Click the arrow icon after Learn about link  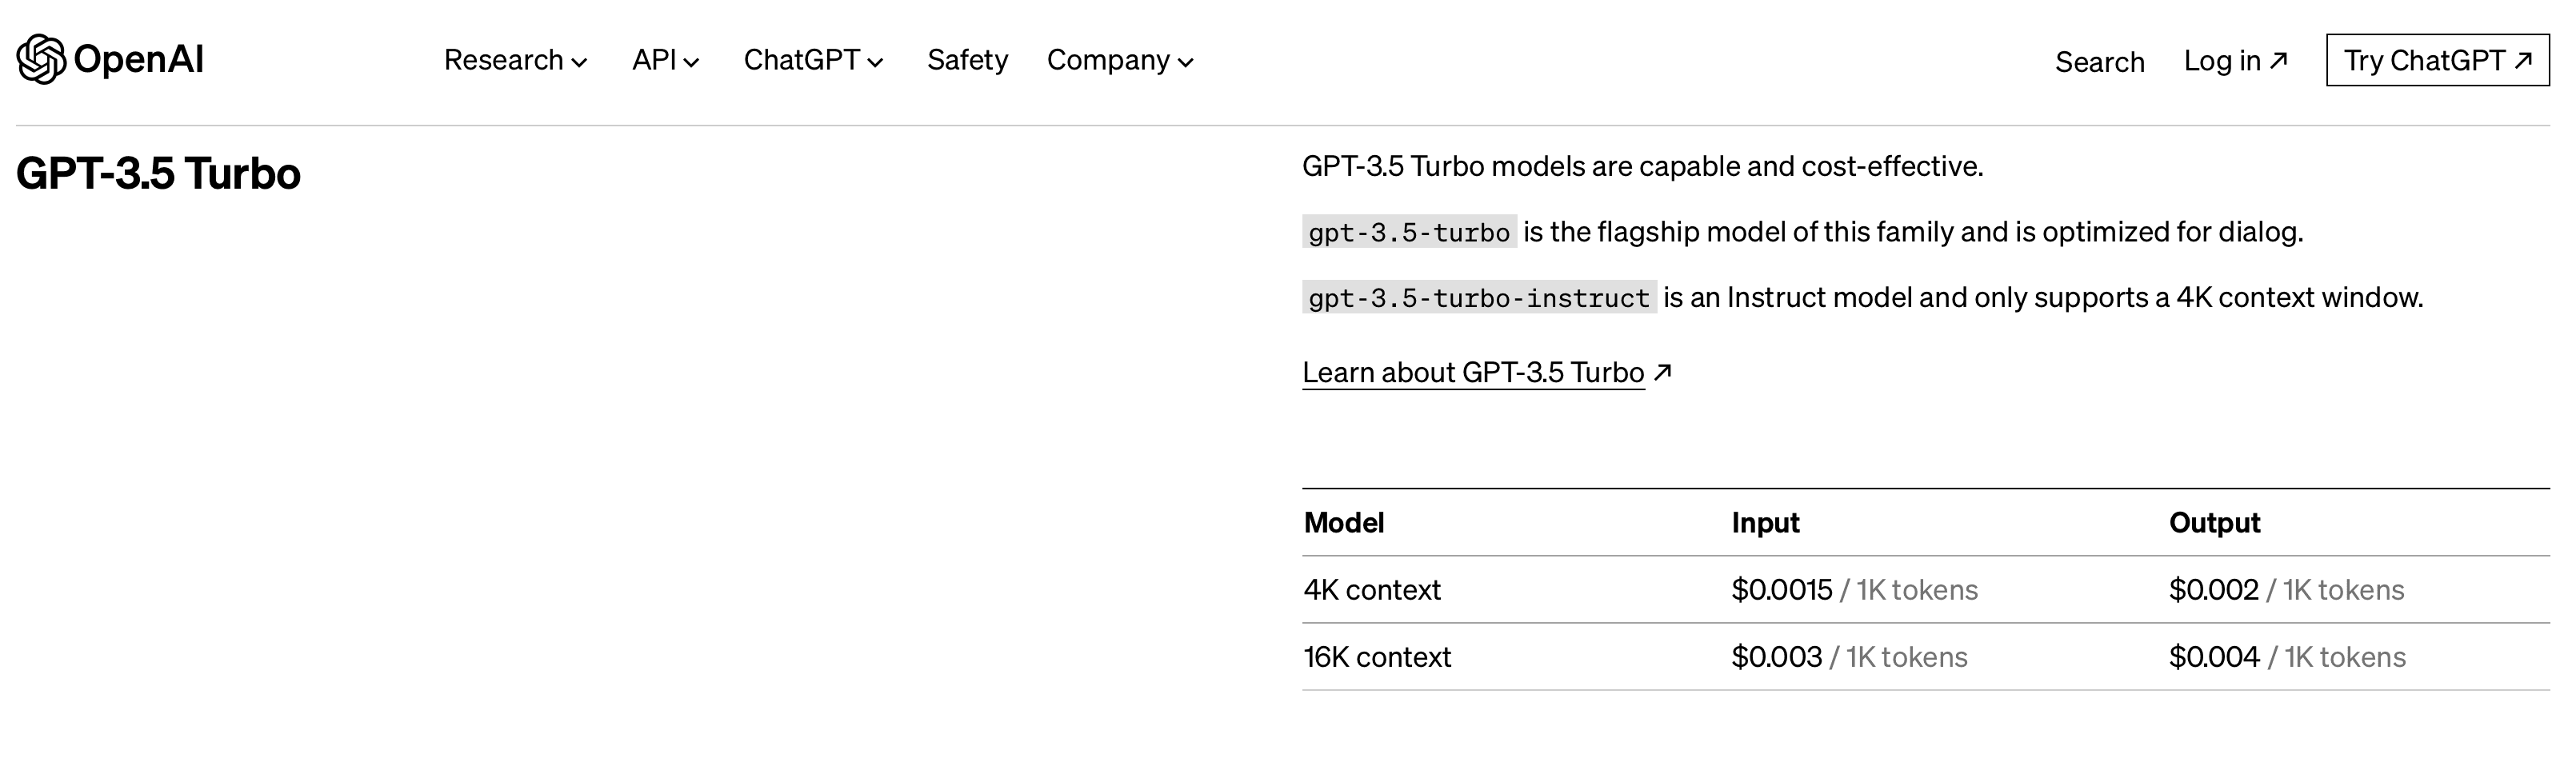(1662, 372)
